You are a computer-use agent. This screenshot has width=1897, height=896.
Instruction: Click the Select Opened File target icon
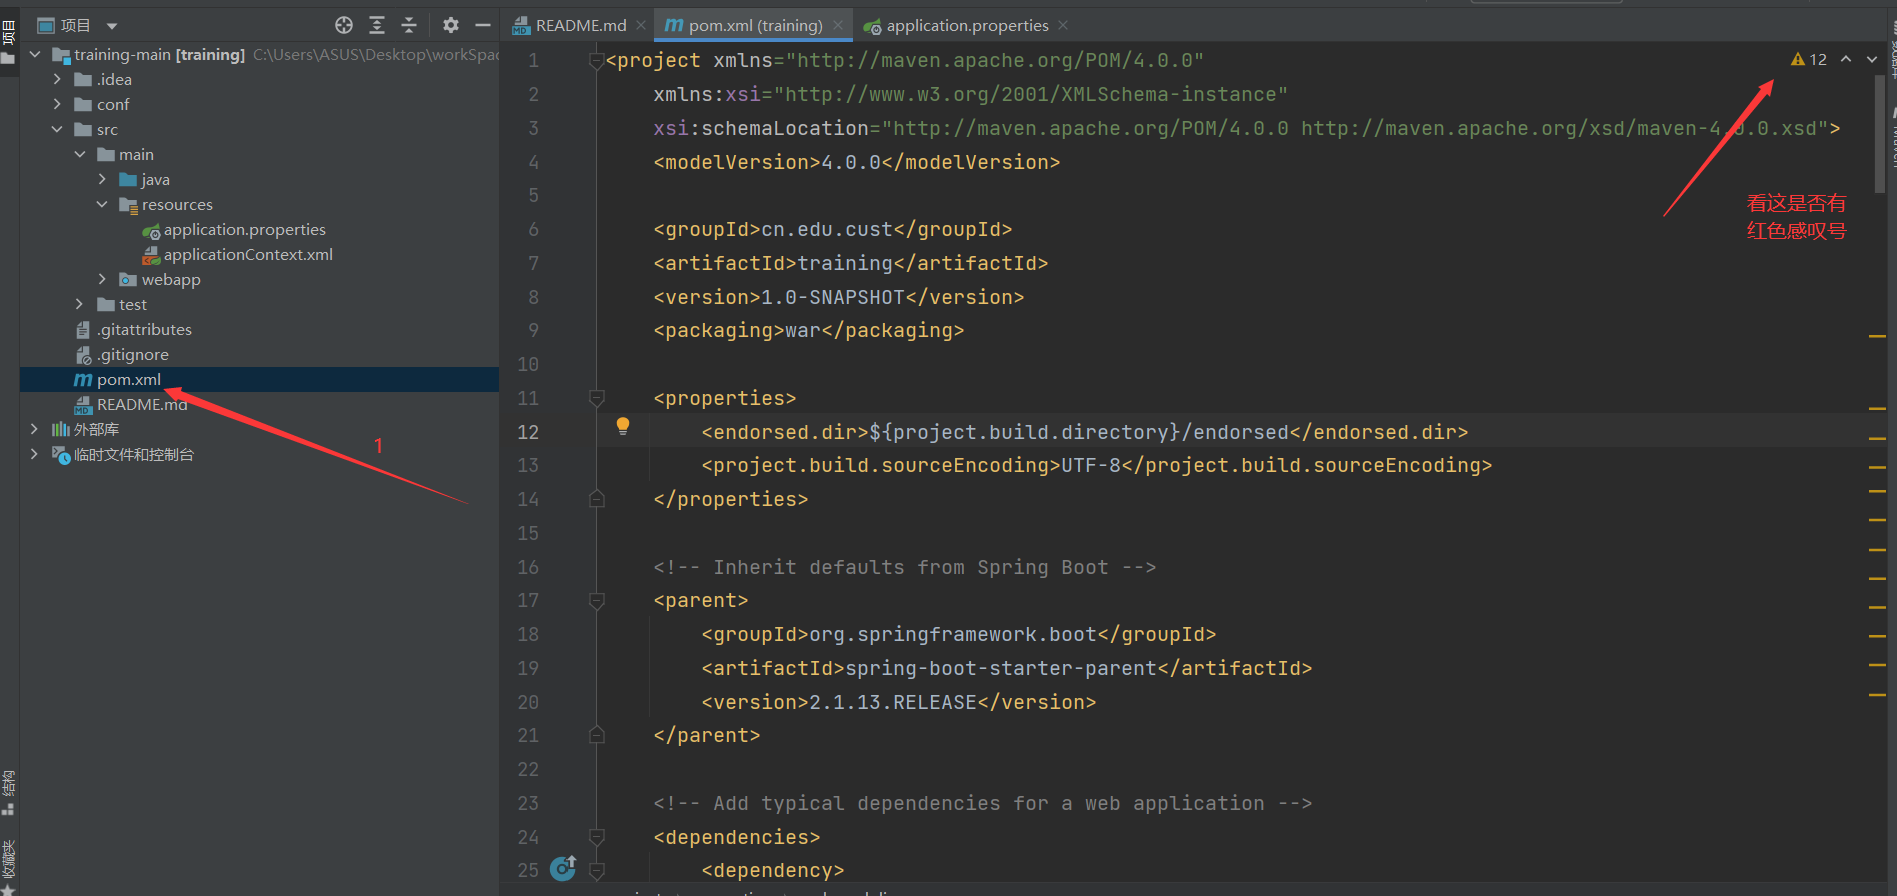point(344,25)
